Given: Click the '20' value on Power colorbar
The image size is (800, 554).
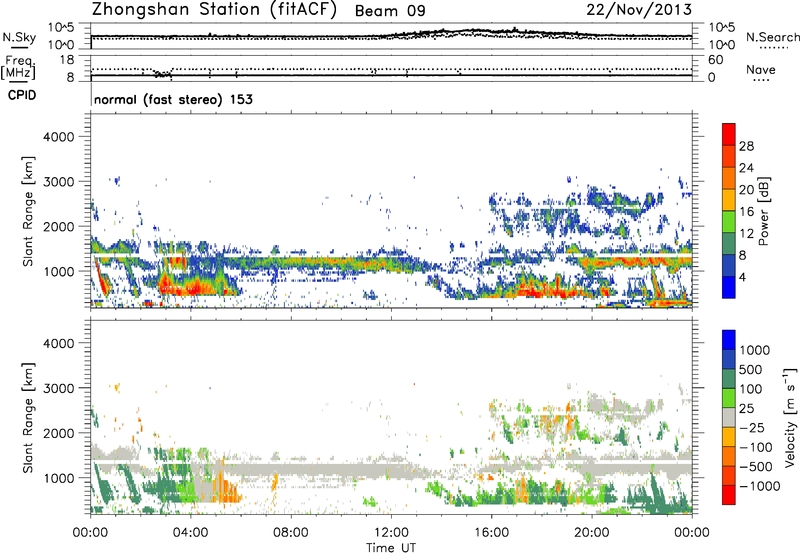Looking at the screenshot, I should coord(746,190).
